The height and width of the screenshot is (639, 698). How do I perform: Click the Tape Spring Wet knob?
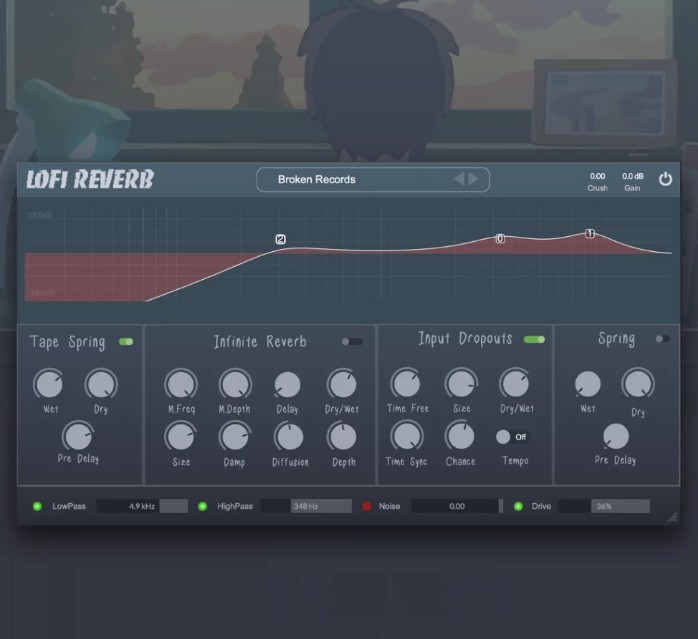(49, 384)
